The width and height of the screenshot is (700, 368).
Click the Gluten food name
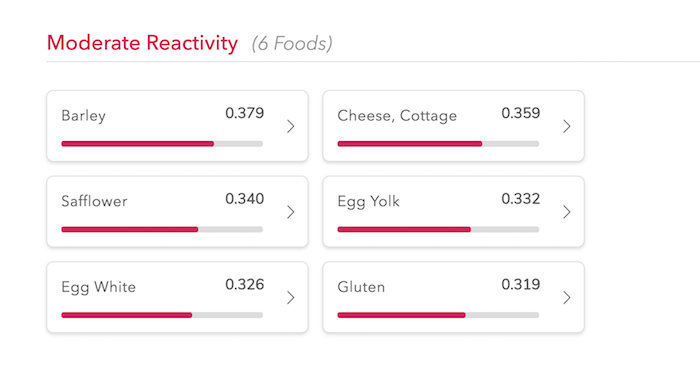coord(361,287)
